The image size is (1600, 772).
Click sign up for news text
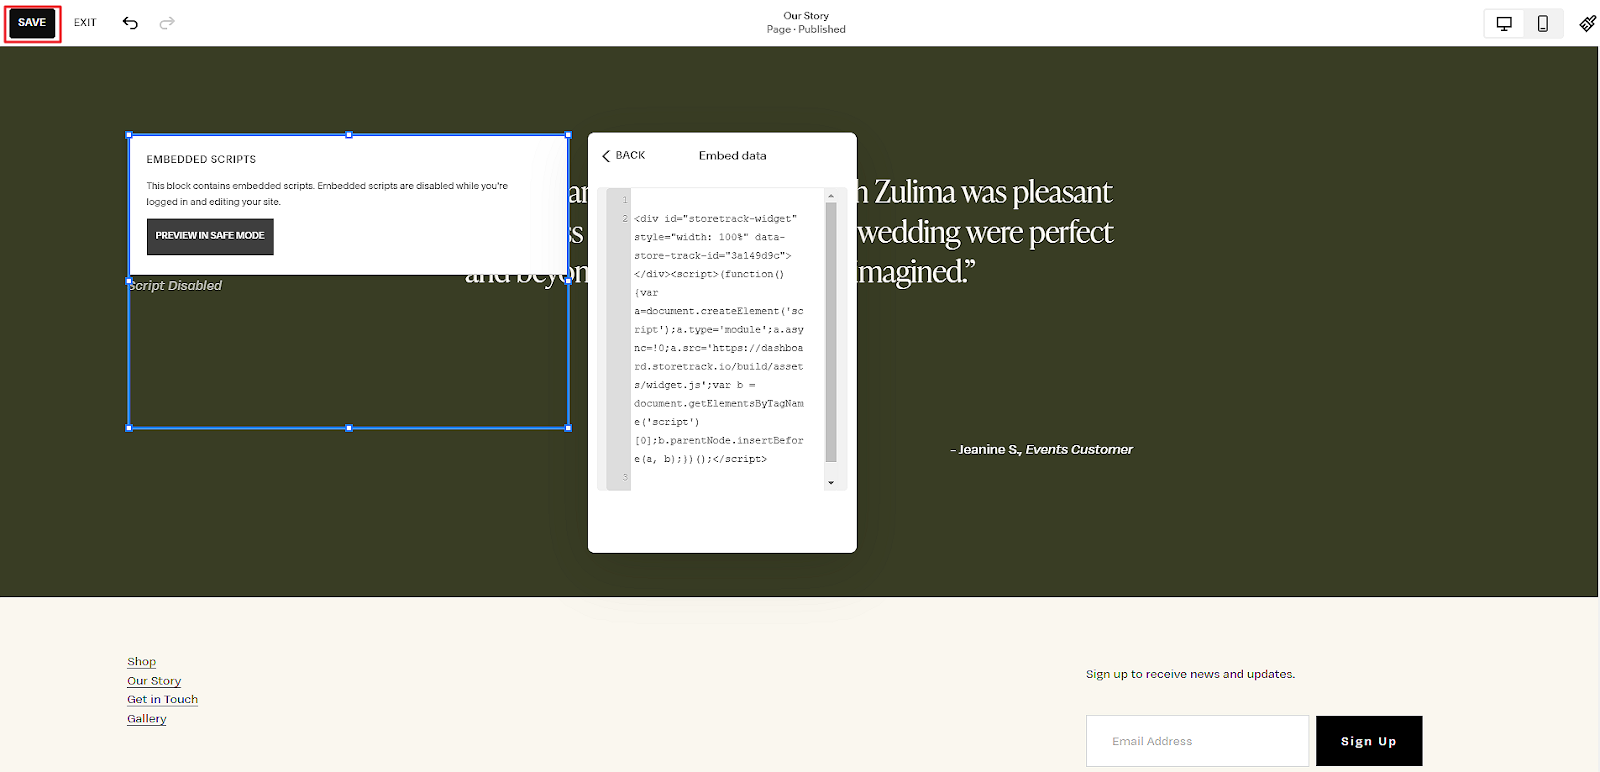pos(1190,675)
